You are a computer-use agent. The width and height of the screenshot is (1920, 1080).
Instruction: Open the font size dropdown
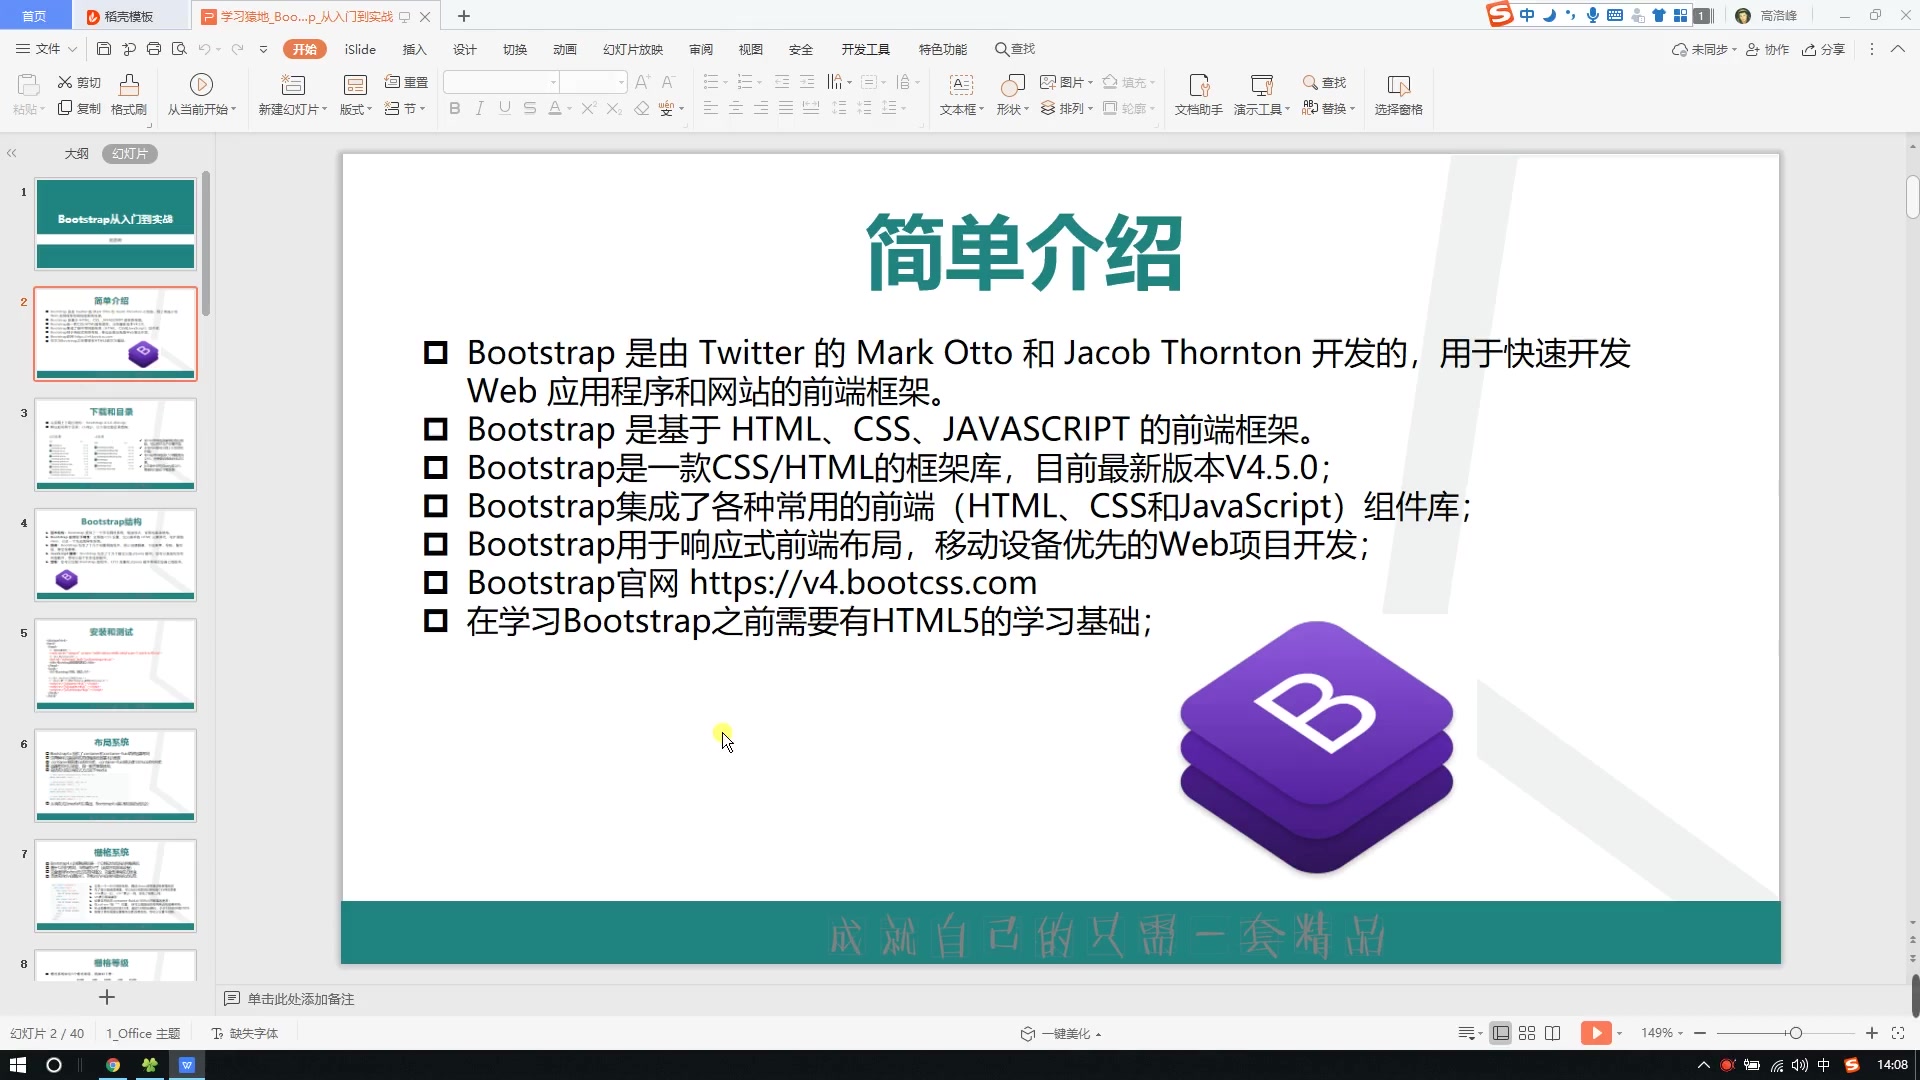[x=621, y=82]
